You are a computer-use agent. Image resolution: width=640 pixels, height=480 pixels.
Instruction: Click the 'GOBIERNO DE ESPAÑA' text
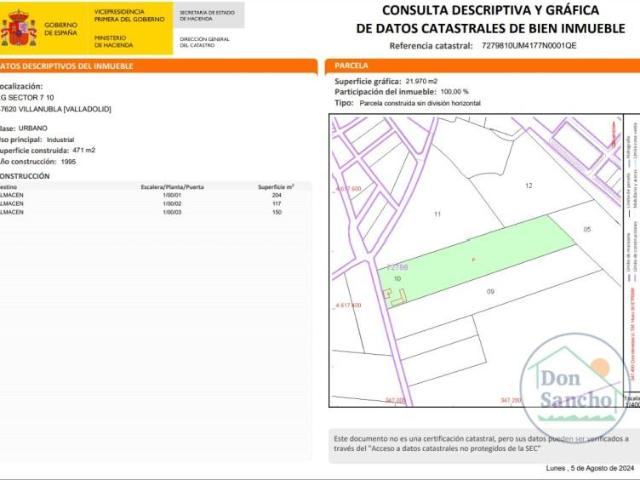[61, 29]
